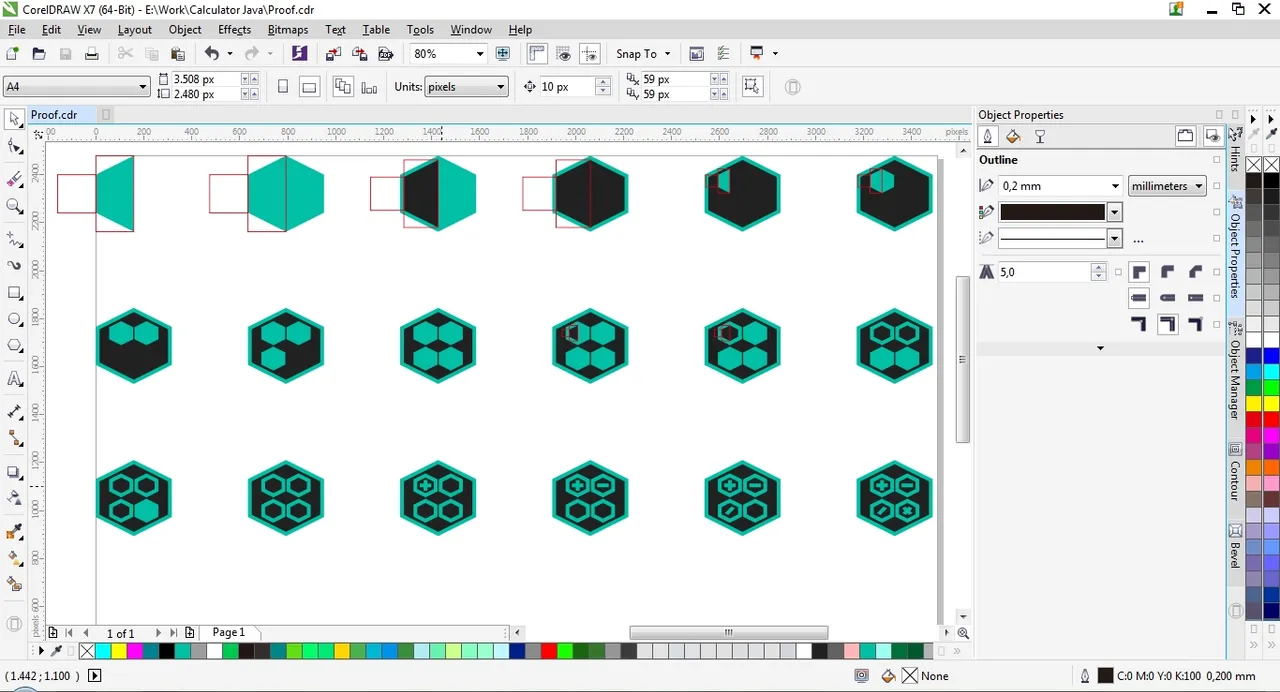Undo the last action

click(211, 54)
